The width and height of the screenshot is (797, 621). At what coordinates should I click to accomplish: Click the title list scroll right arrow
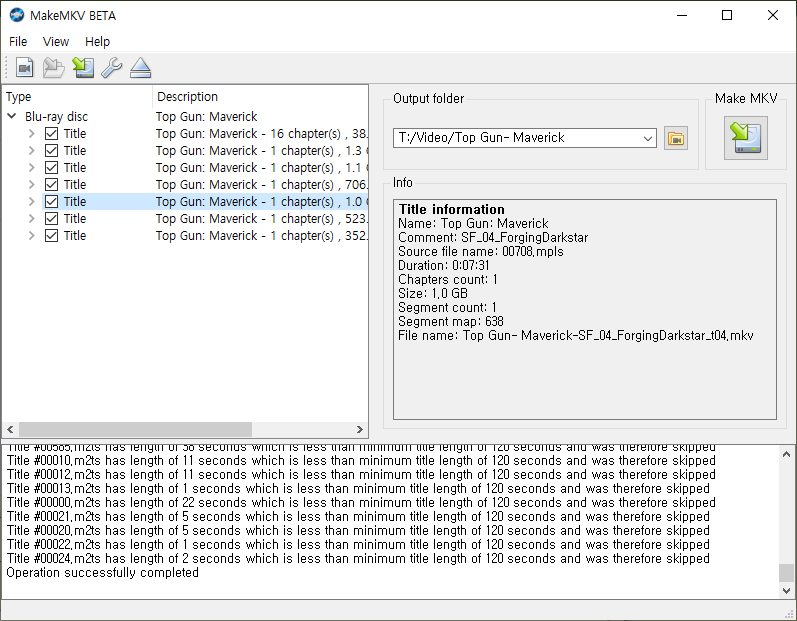tap(359, 429)
